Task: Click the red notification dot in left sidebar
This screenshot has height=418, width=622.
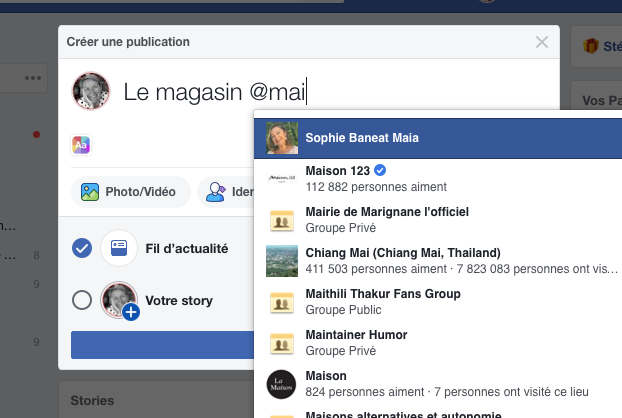Action: point(36,134)
